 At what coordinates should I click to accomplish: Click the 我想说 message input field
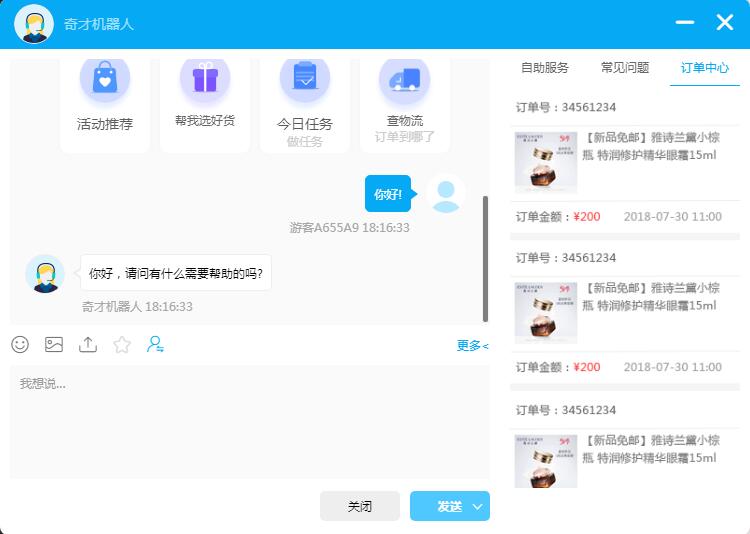[250, 420]
